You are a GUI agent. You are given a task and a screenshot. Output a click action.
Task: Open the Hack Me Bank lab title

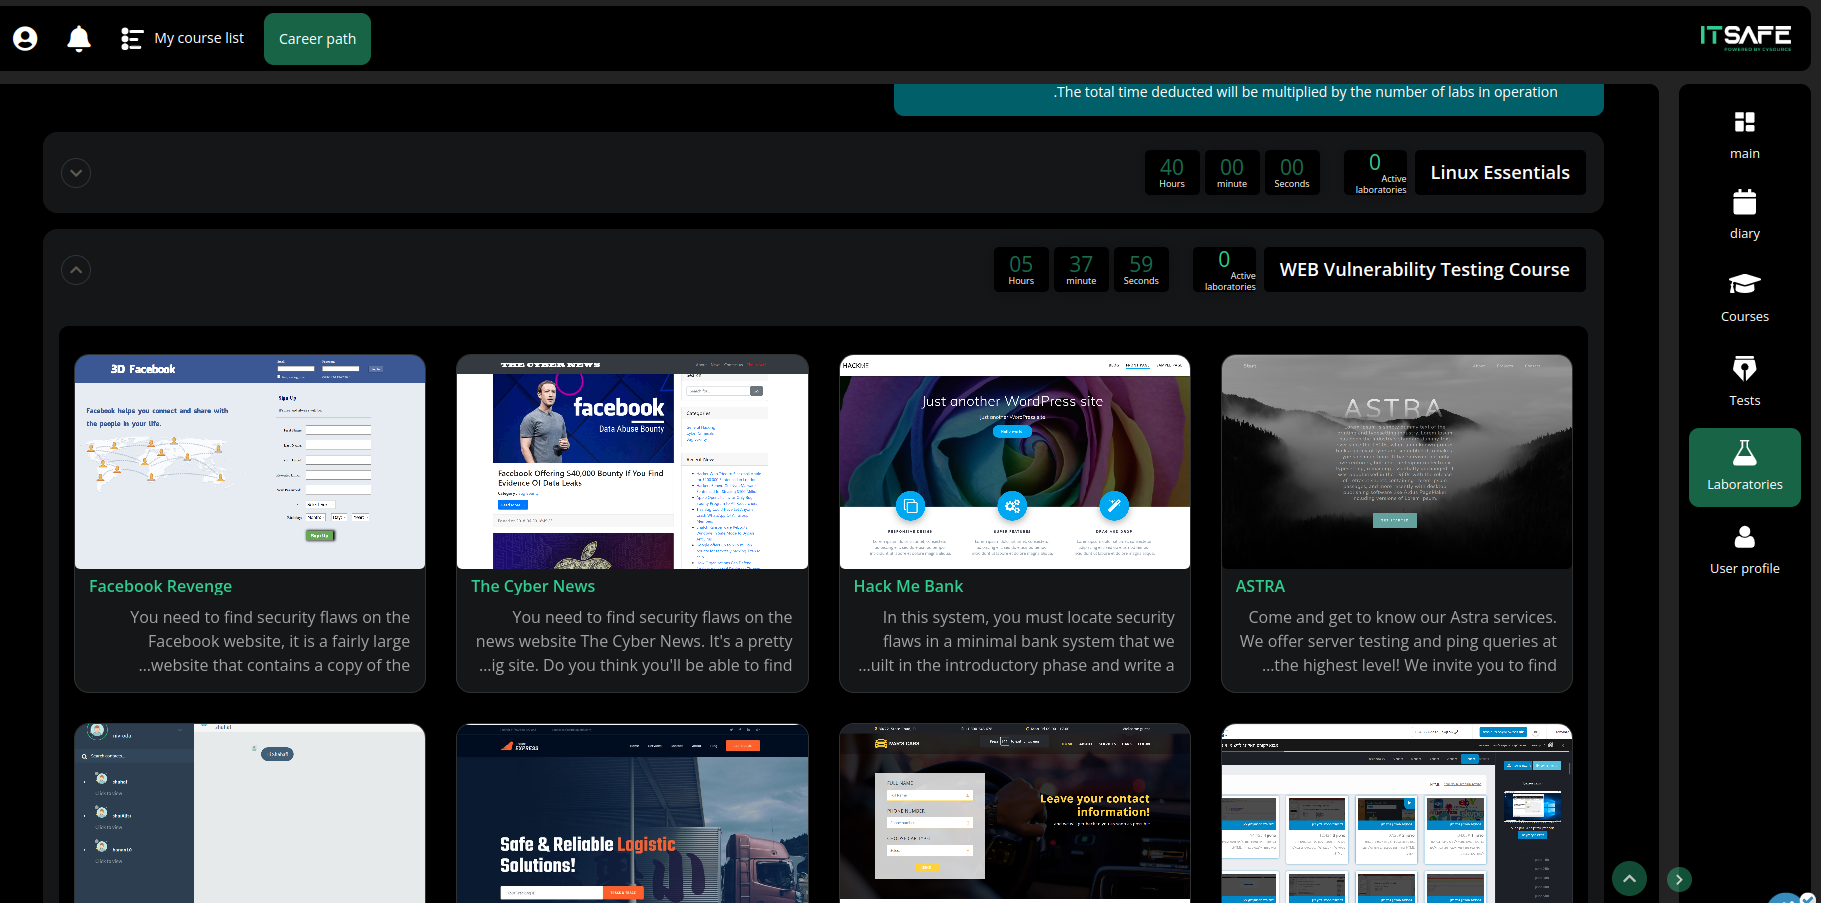click(x=908, y=587)
